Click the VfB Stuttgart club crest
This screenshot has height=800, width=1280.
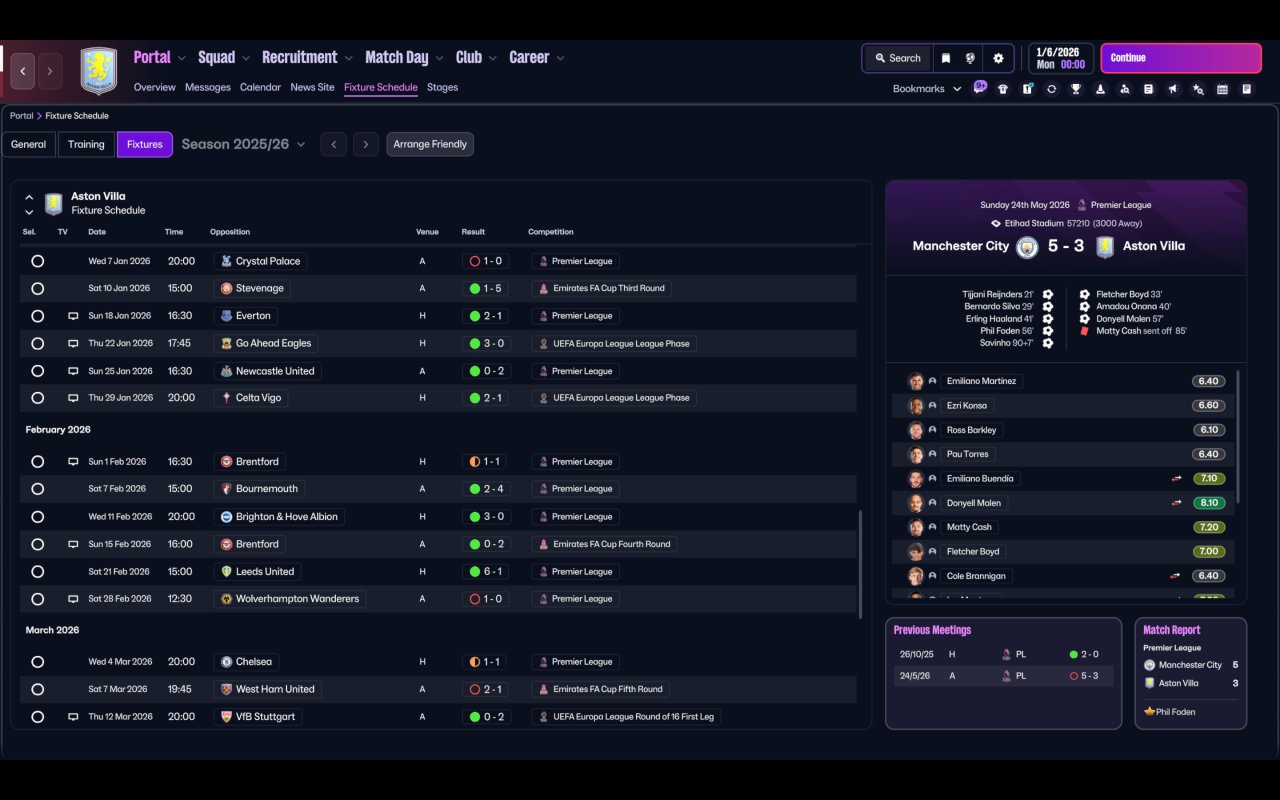[x=227, y=717]
